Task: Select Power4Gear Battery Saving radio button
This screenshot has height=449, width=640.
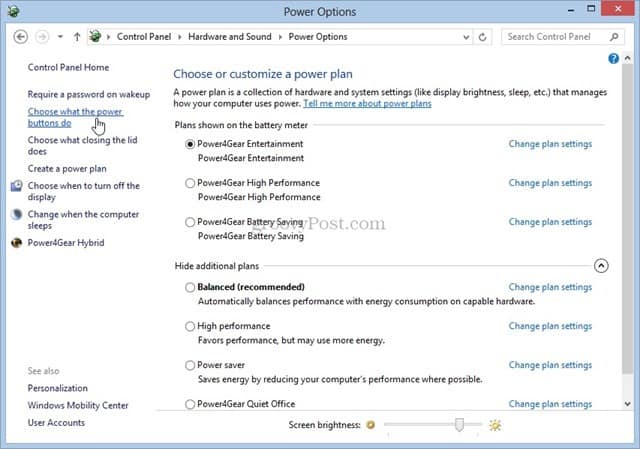Action: pos(190,222)
